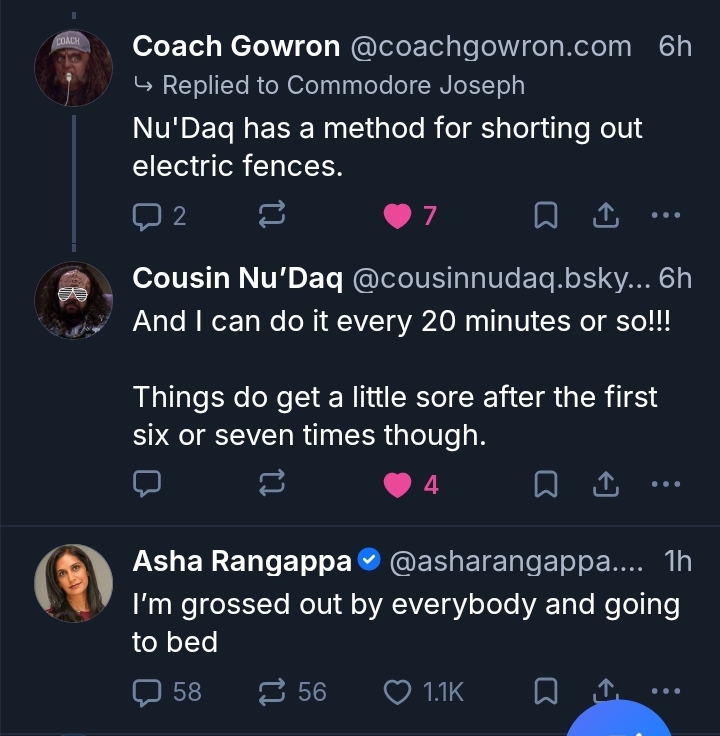Share Cousin Nu'Daq's post
Screen dimensions: 720x736
(605, 485)
